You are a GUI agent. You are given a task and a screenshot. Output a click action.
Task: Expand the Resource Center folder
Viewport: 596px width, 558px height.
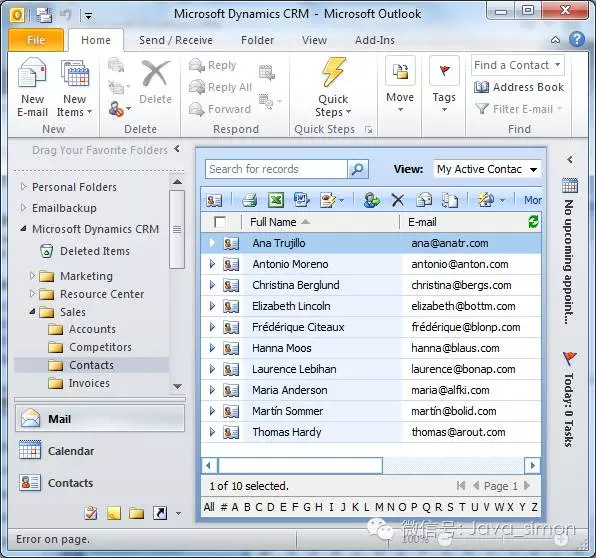click(x=32, y=293)
